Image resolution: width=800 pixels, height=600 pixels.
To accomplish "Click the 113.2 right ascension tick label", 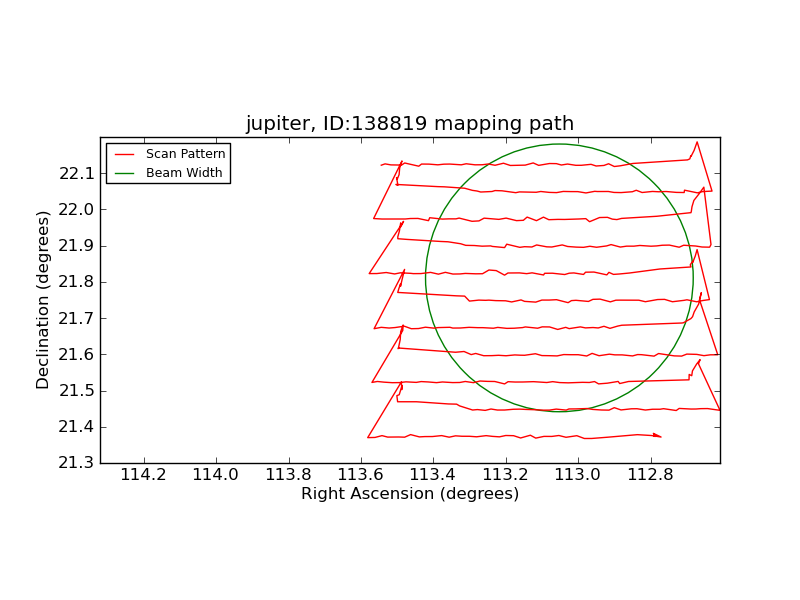I will [x=506, y=475].
